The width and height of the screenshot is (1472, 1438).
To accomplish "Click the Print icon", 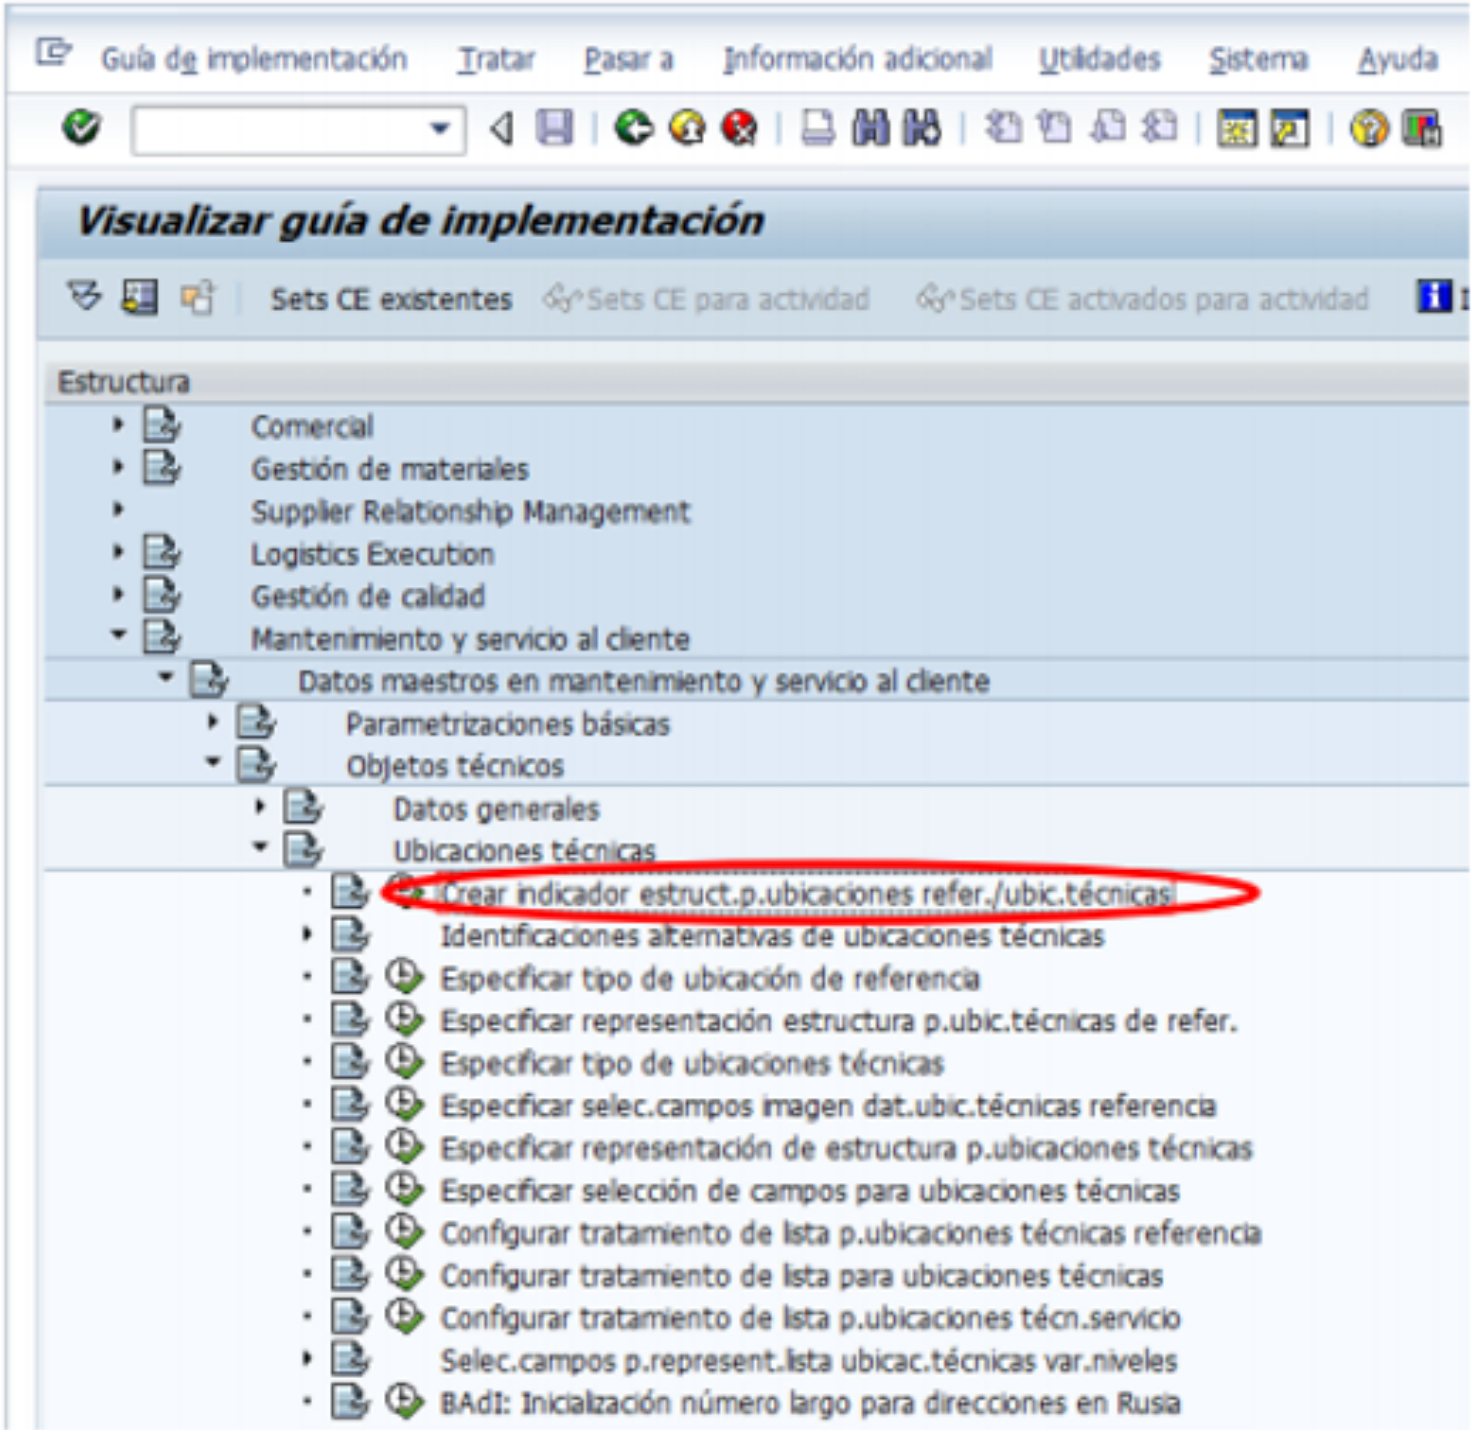I will coord(818,128).
